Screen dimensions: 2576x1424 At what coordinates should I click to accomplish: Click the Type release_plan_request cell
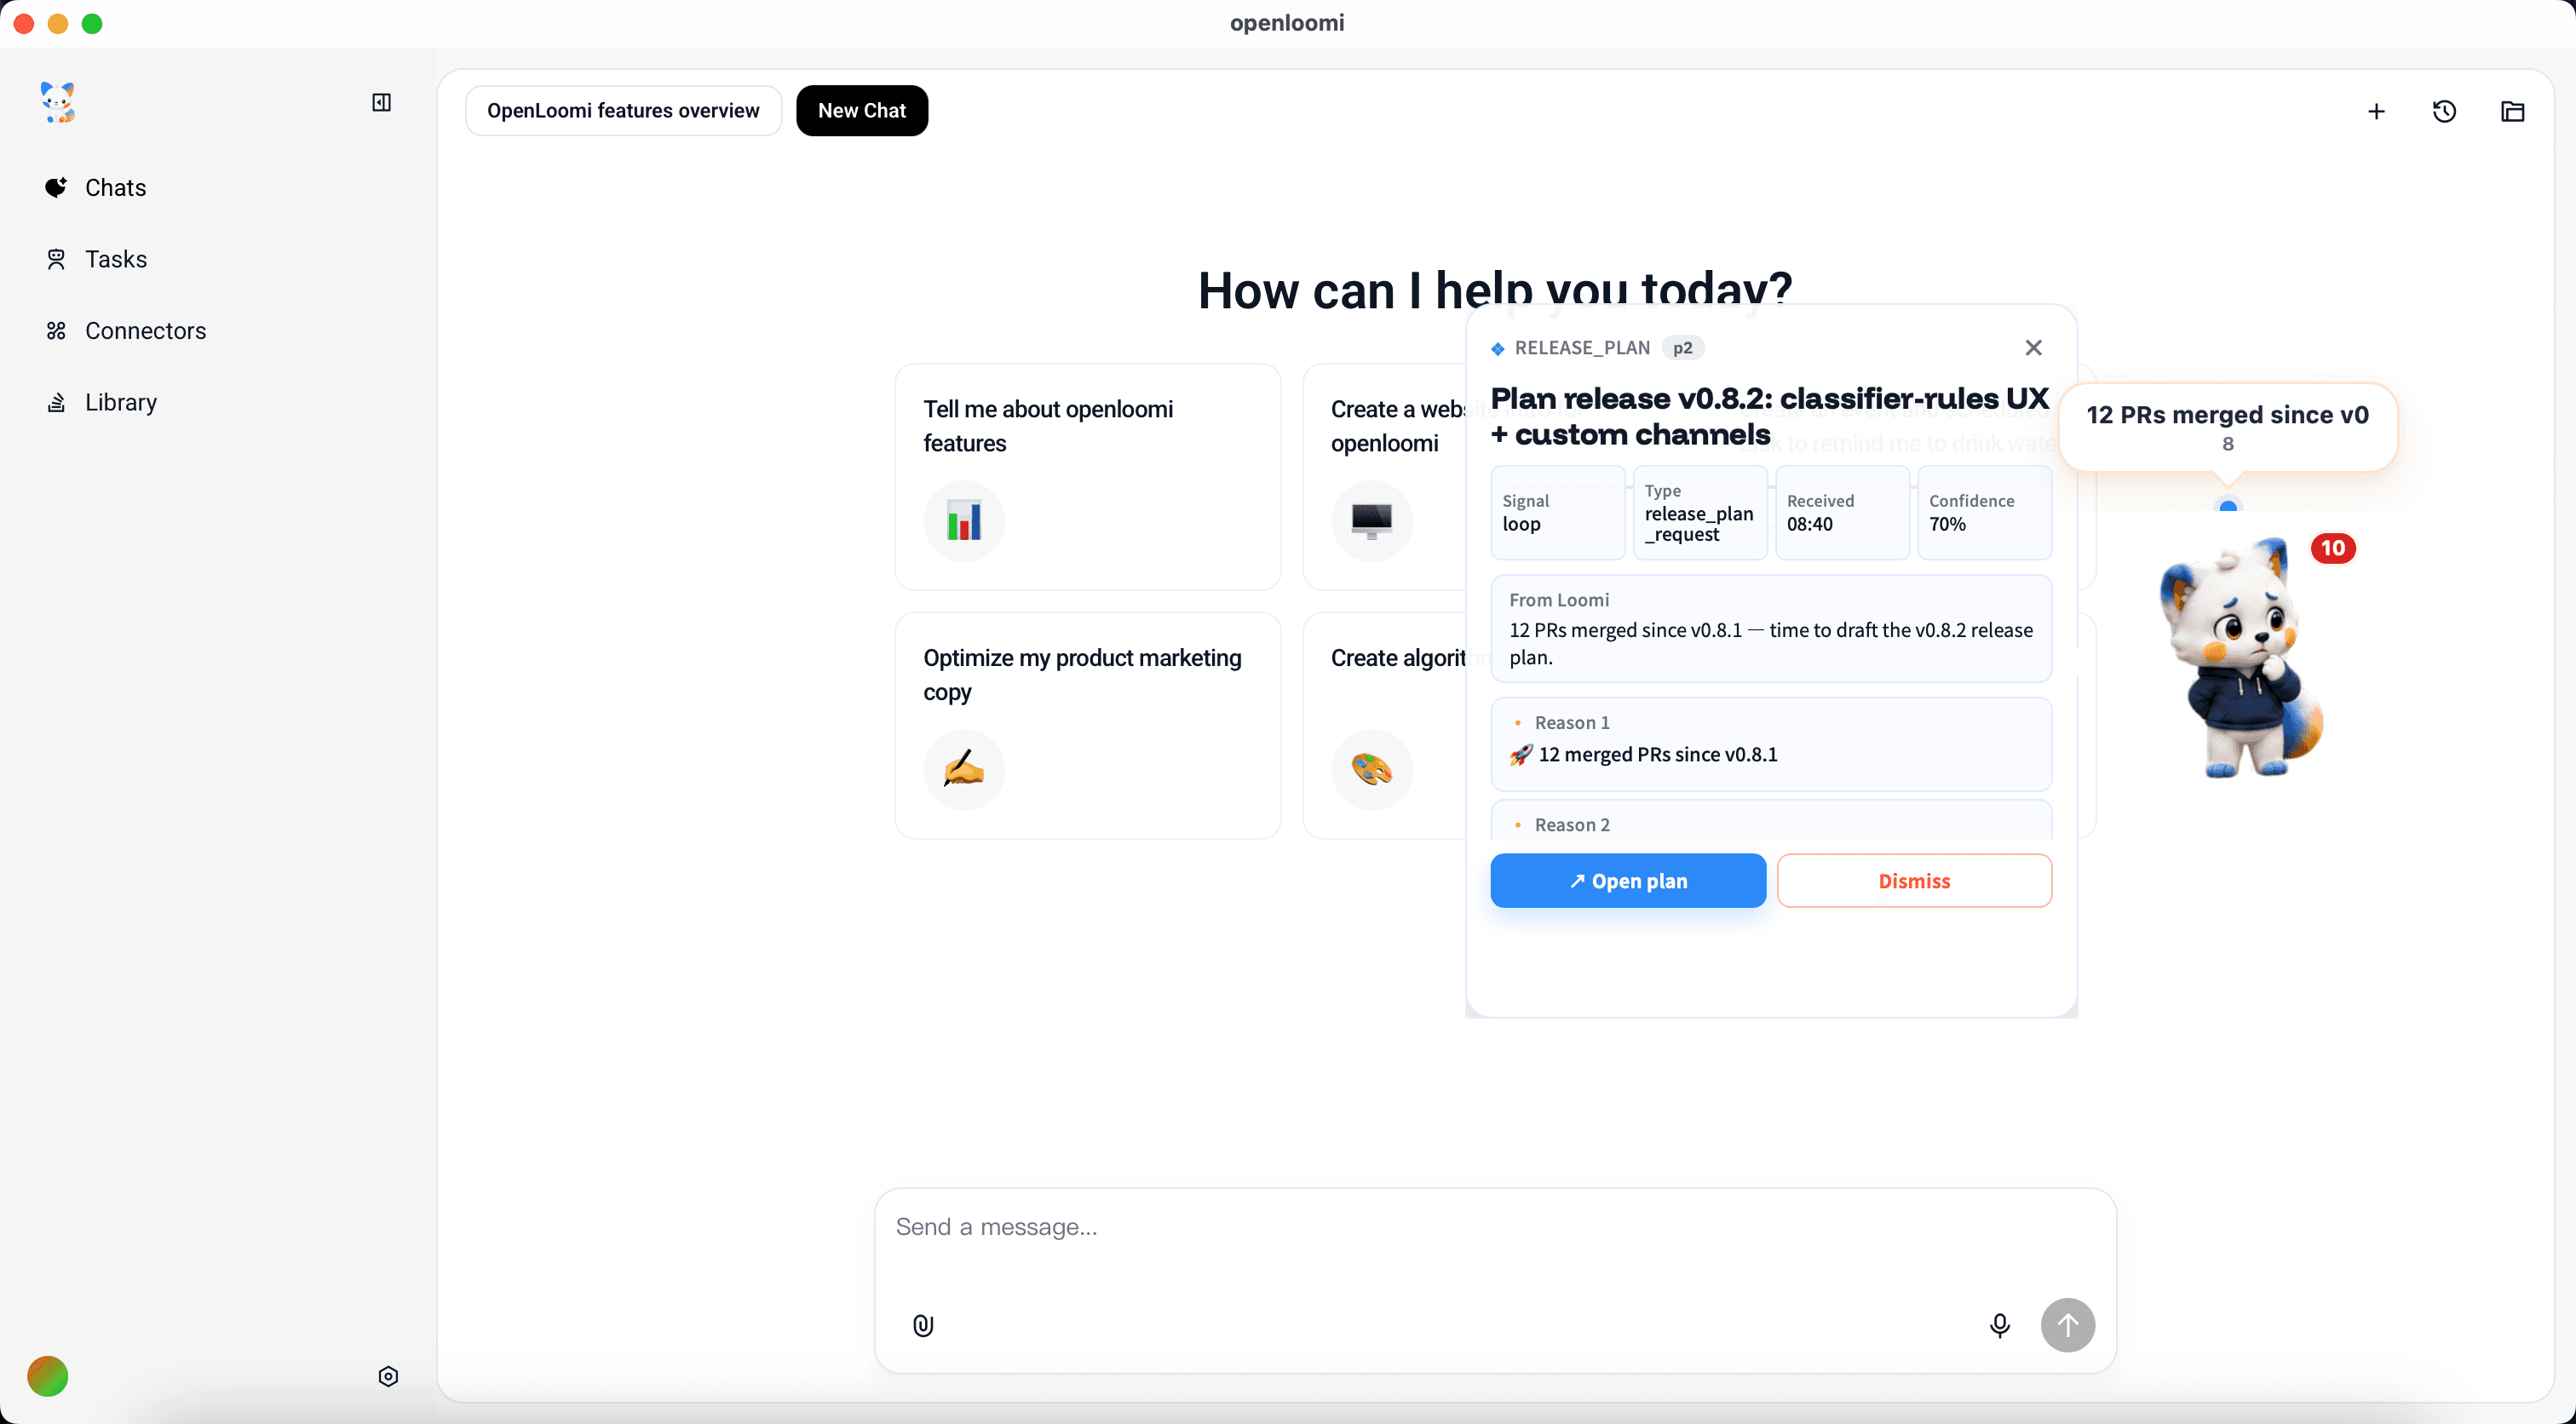(x=1700, y=513)
